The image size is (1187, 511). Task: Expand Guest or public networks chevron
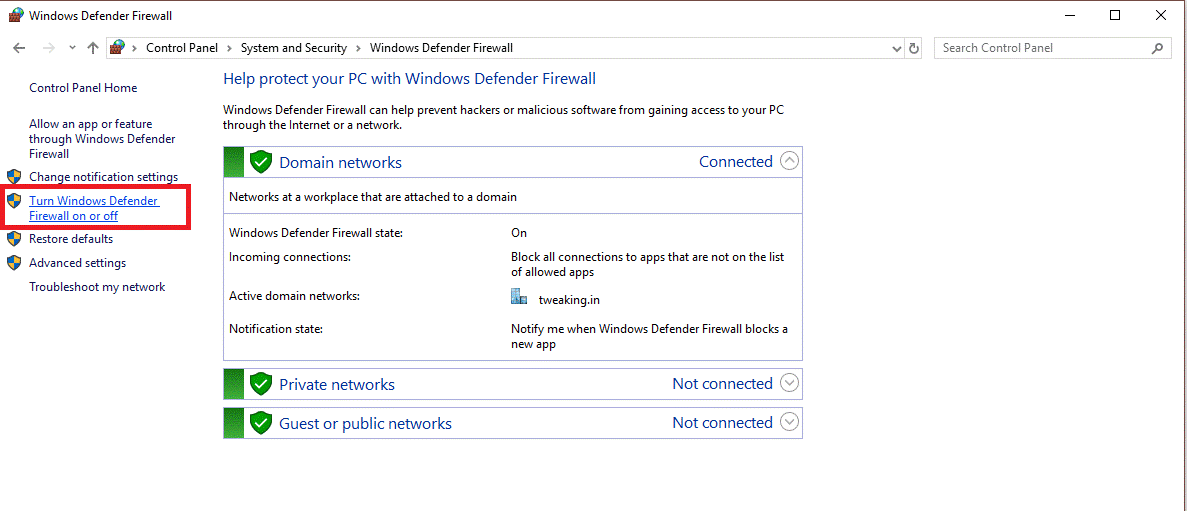point(790,422)
